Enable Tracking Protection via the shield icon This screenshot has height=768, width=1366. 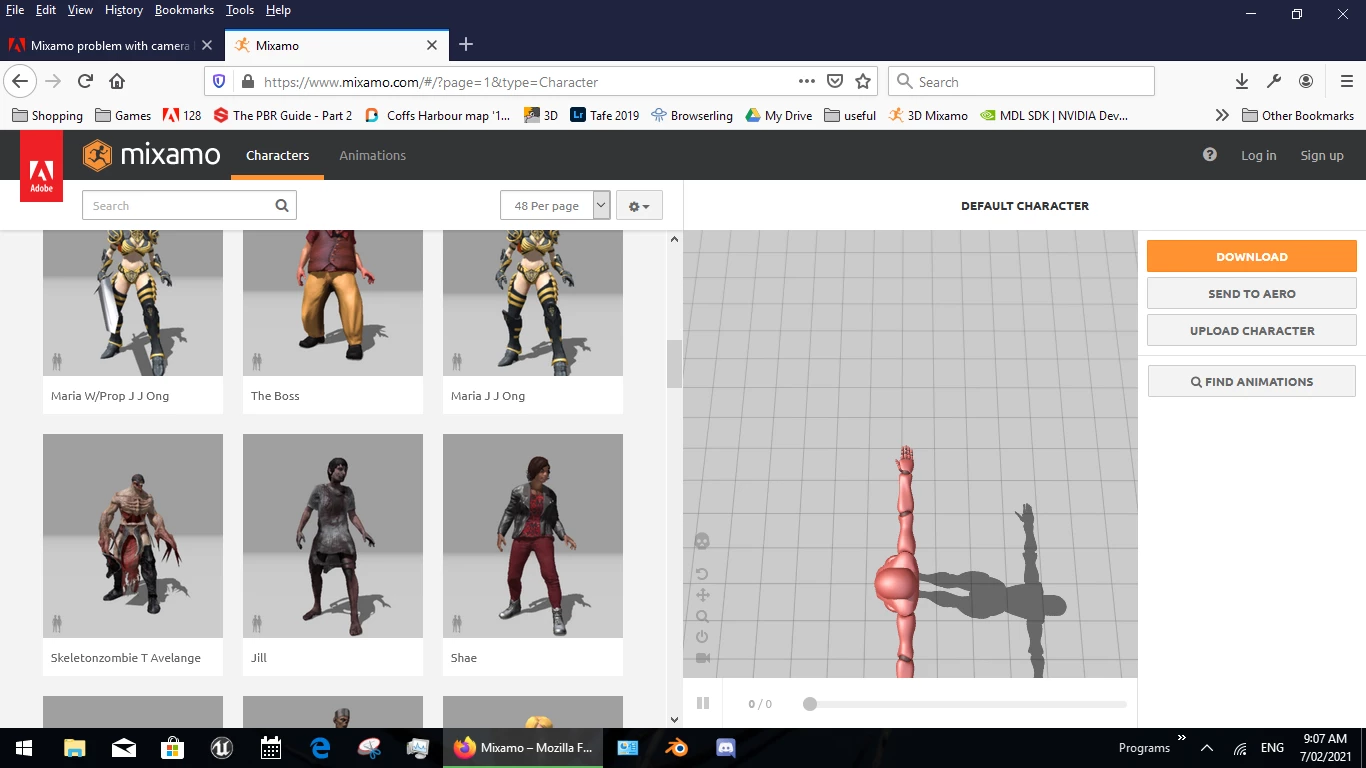pos(219,81)
